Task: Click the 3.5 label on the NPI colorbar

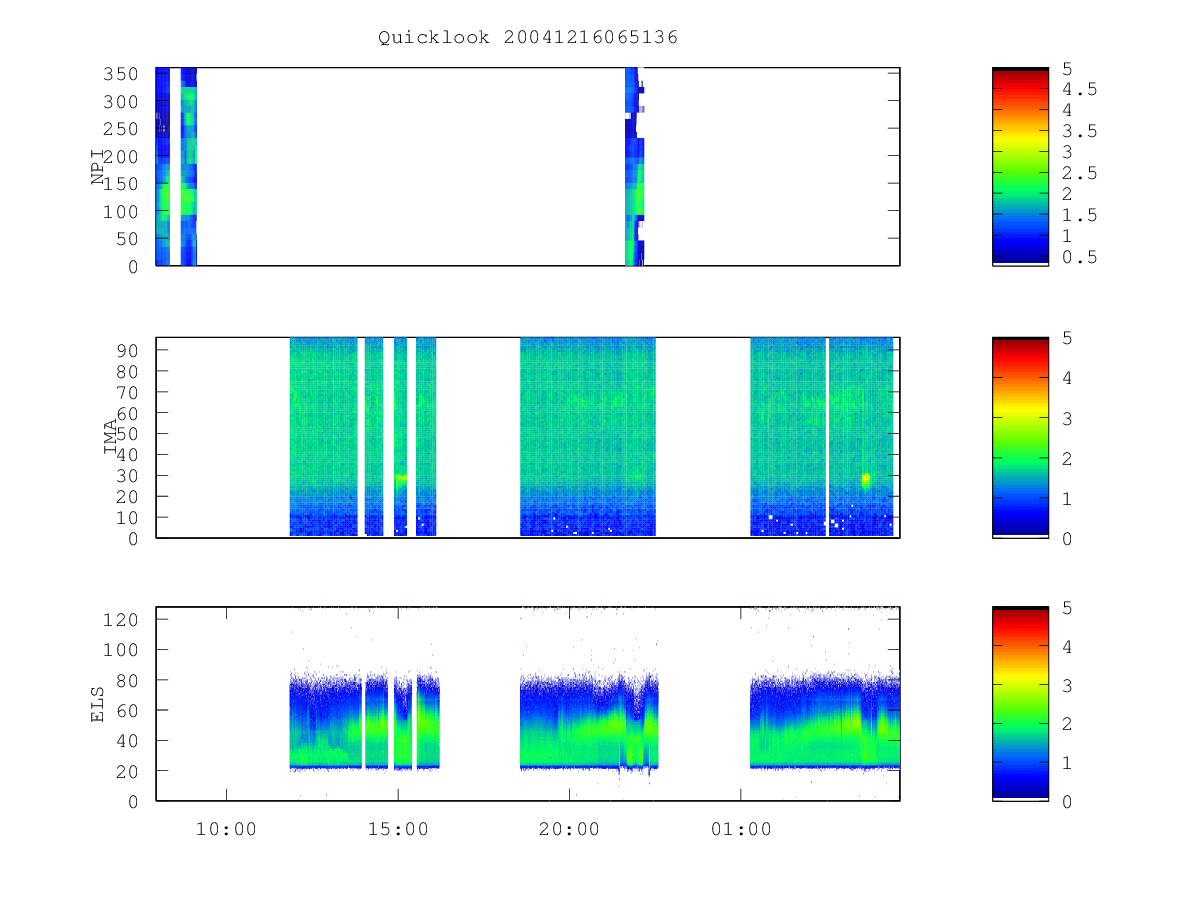Action: click(1080, 131)
